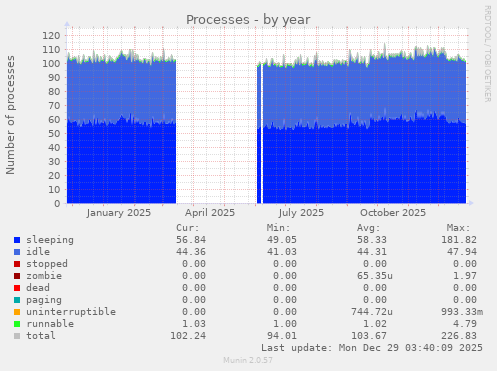
Task: Click idle current value 44.36
Action: [x=191, y=252]
